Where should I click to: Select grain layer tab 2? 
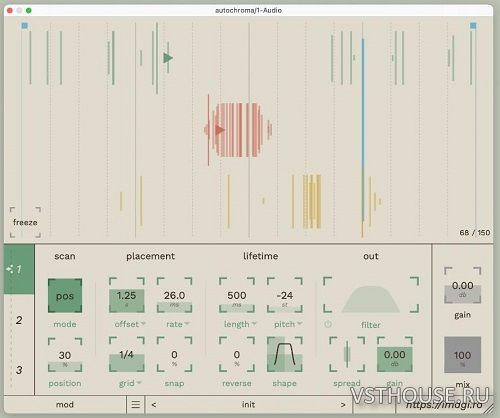(x=19, y=320)
